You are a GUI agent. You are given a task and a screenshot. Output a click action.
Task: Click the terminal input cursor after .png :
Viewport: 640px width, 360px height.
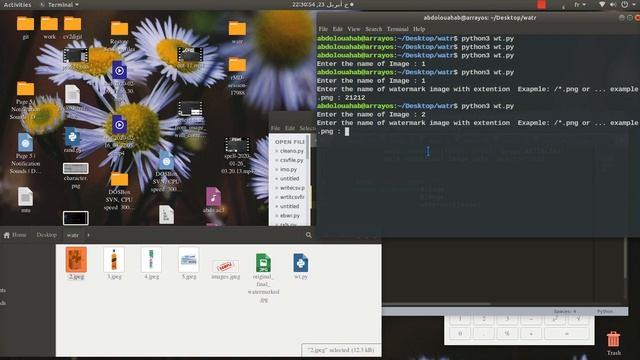click(347, 131)
